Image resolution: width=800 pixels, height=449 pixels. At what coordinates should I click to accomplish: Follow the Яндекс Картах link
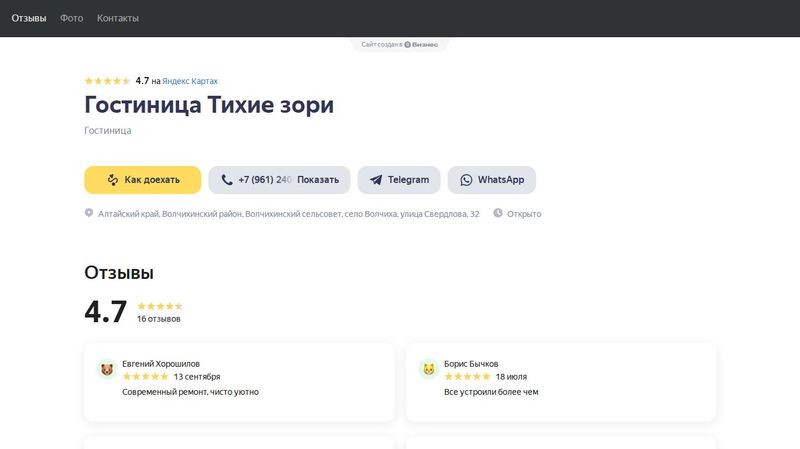click(190, 81)
